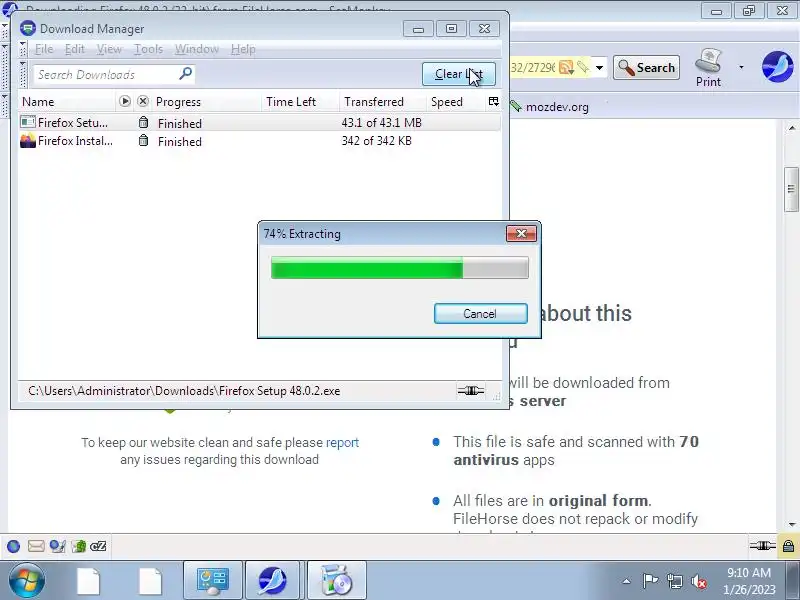Click the page vertical scrollbar thumb
Screen dimensions: 800x600
[x=791, y=189]
